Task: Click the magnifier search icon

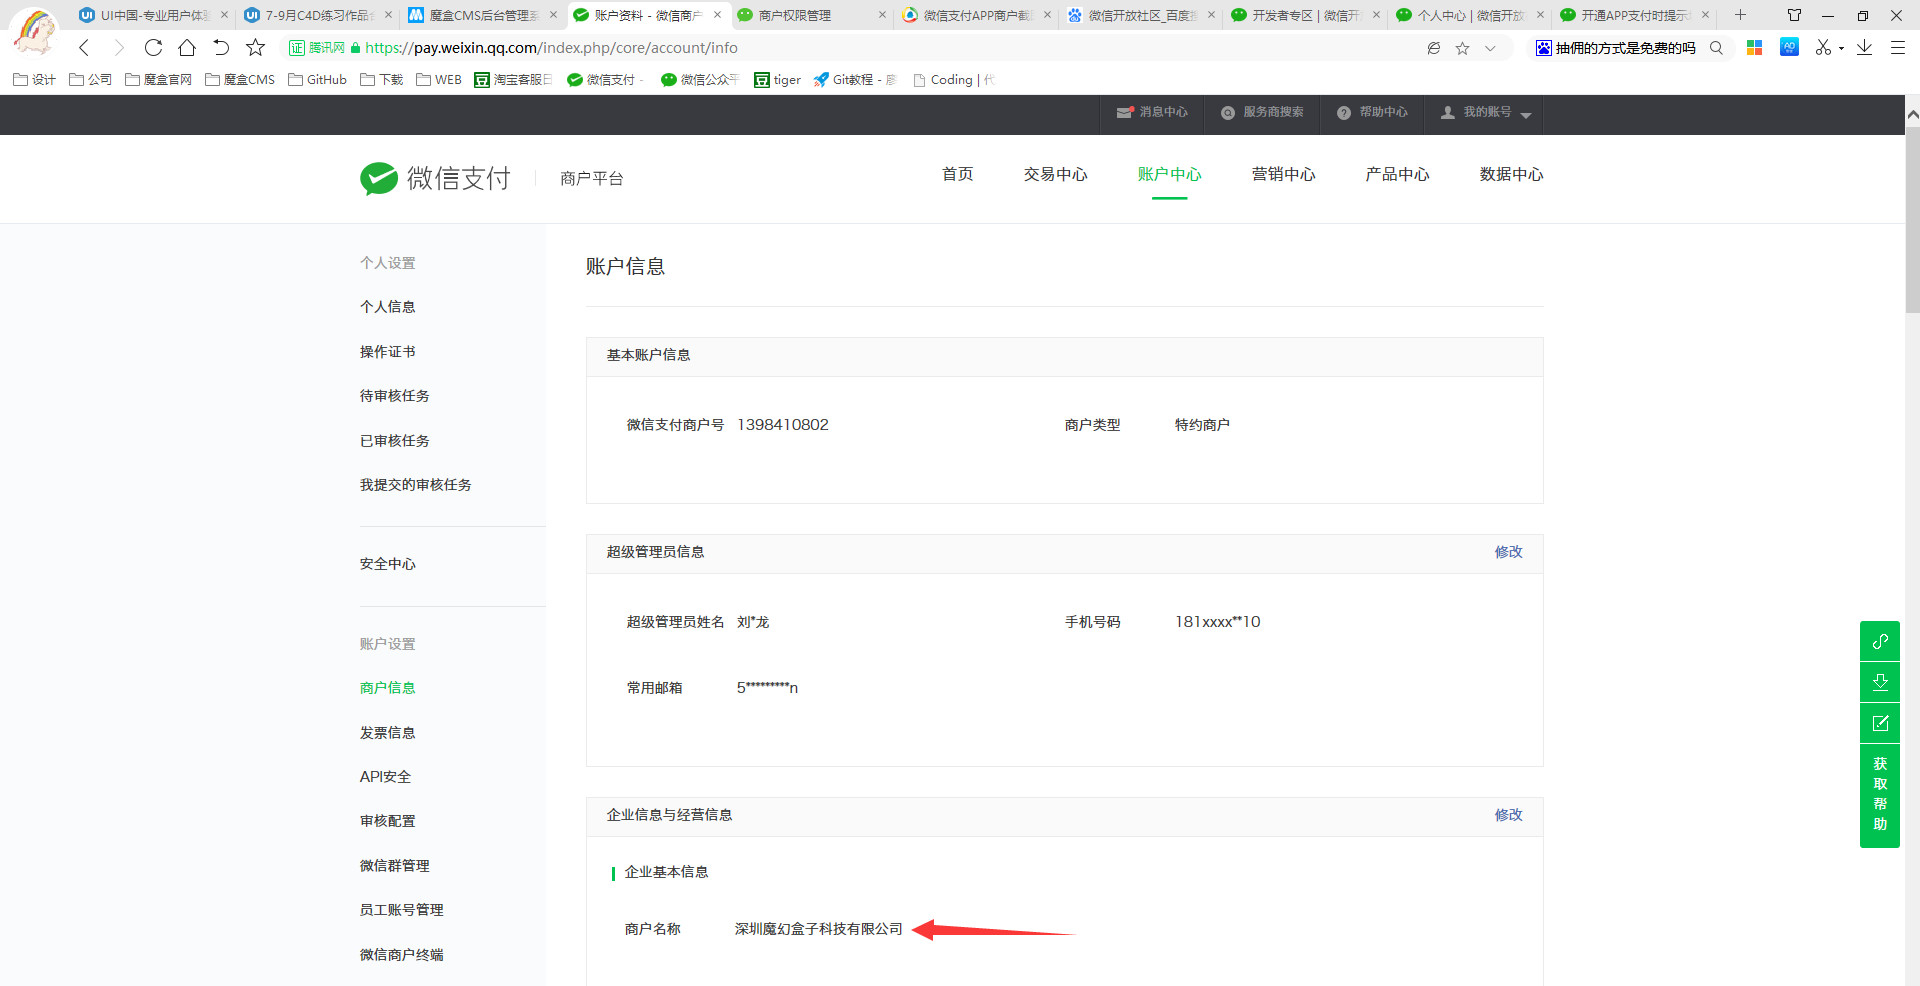Action: coord(1716,48)
